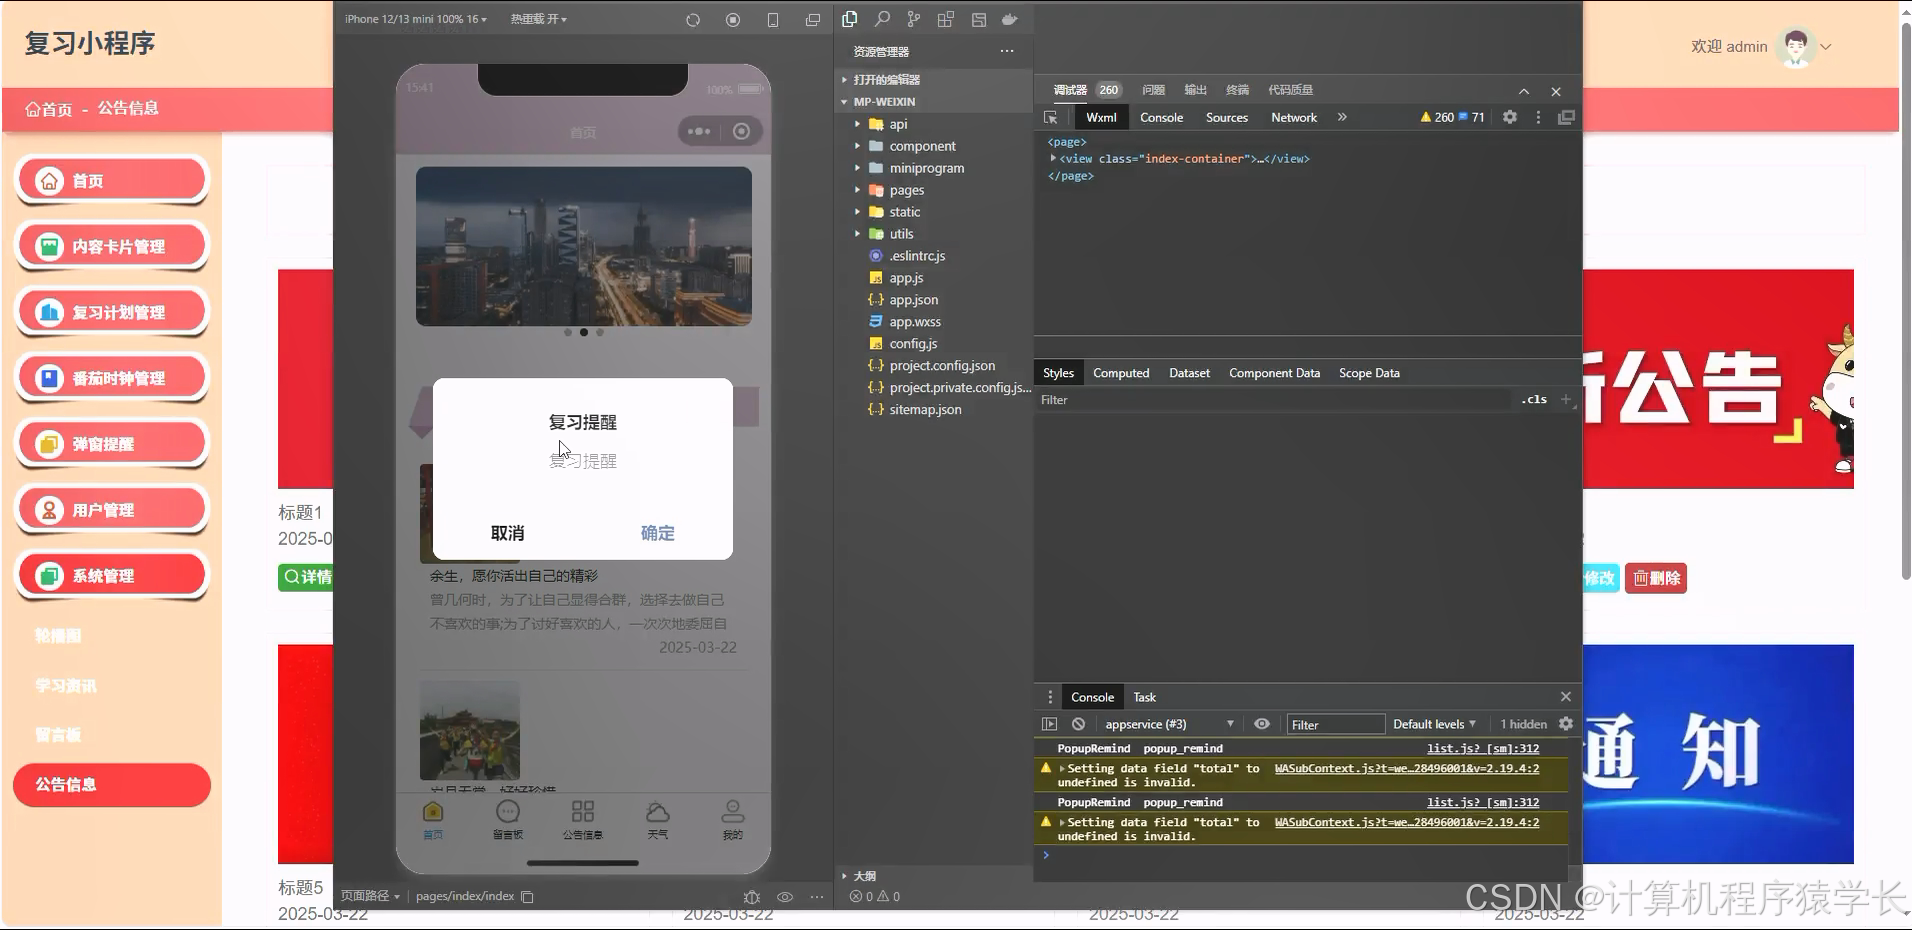
Task: Switch to the Task tab in drawer
Action: [1144, 697]
